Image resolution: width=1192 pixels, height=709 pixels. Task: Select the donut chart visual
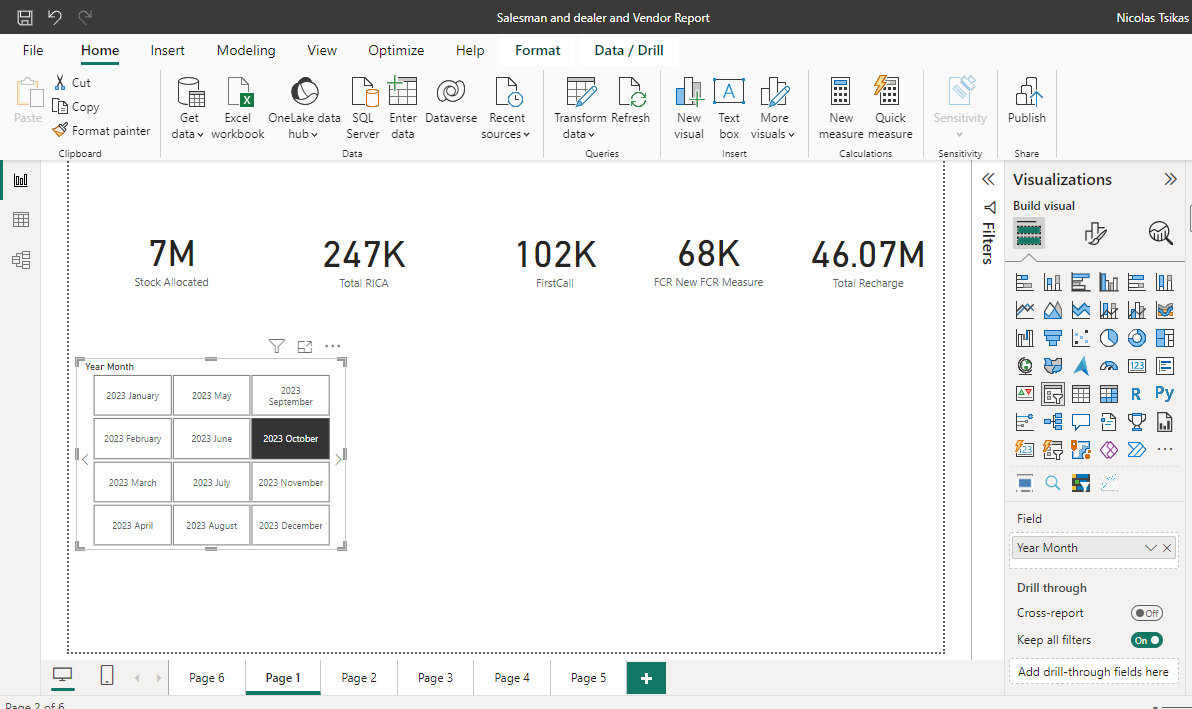(x=1137, y=338)
